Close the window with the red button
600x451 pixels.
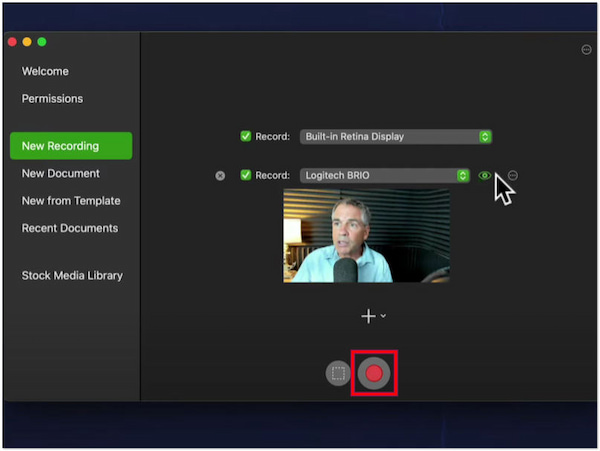pyautogui.click(x=12, y=42)
